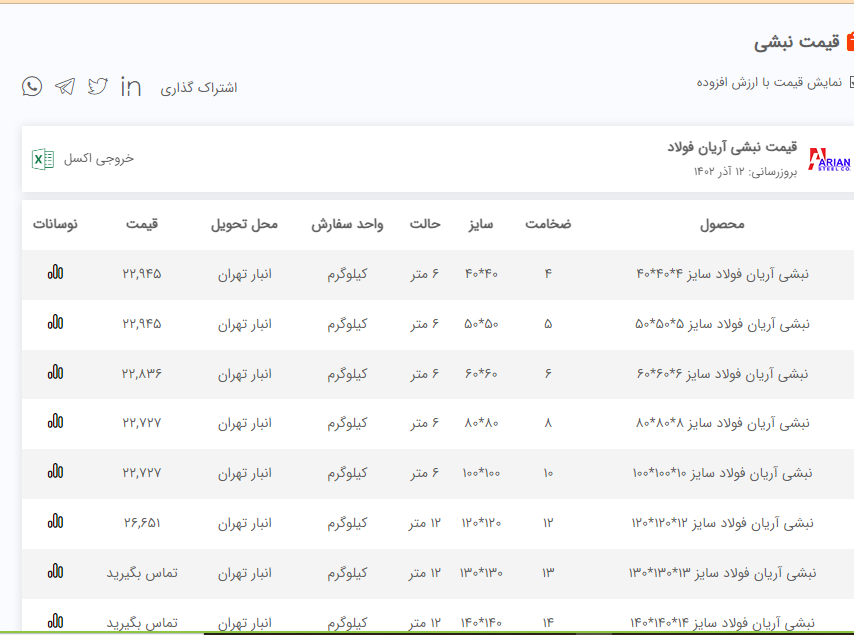Click the محصول column header
Image resolution: width=854 pixels, height=635 pixels.
coord(722,224)
